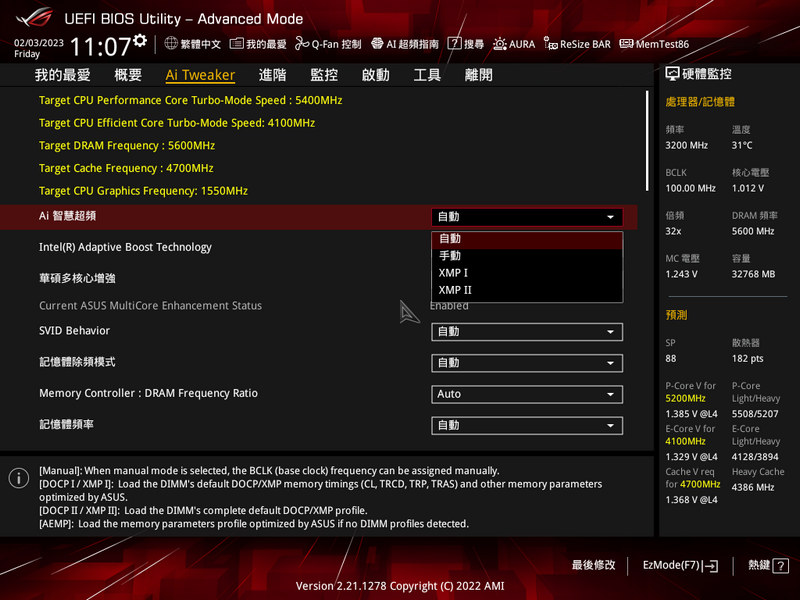Click the 搜尋 question mark icon
This screenshot has width=800, height=600.
[x=454, y=43]
